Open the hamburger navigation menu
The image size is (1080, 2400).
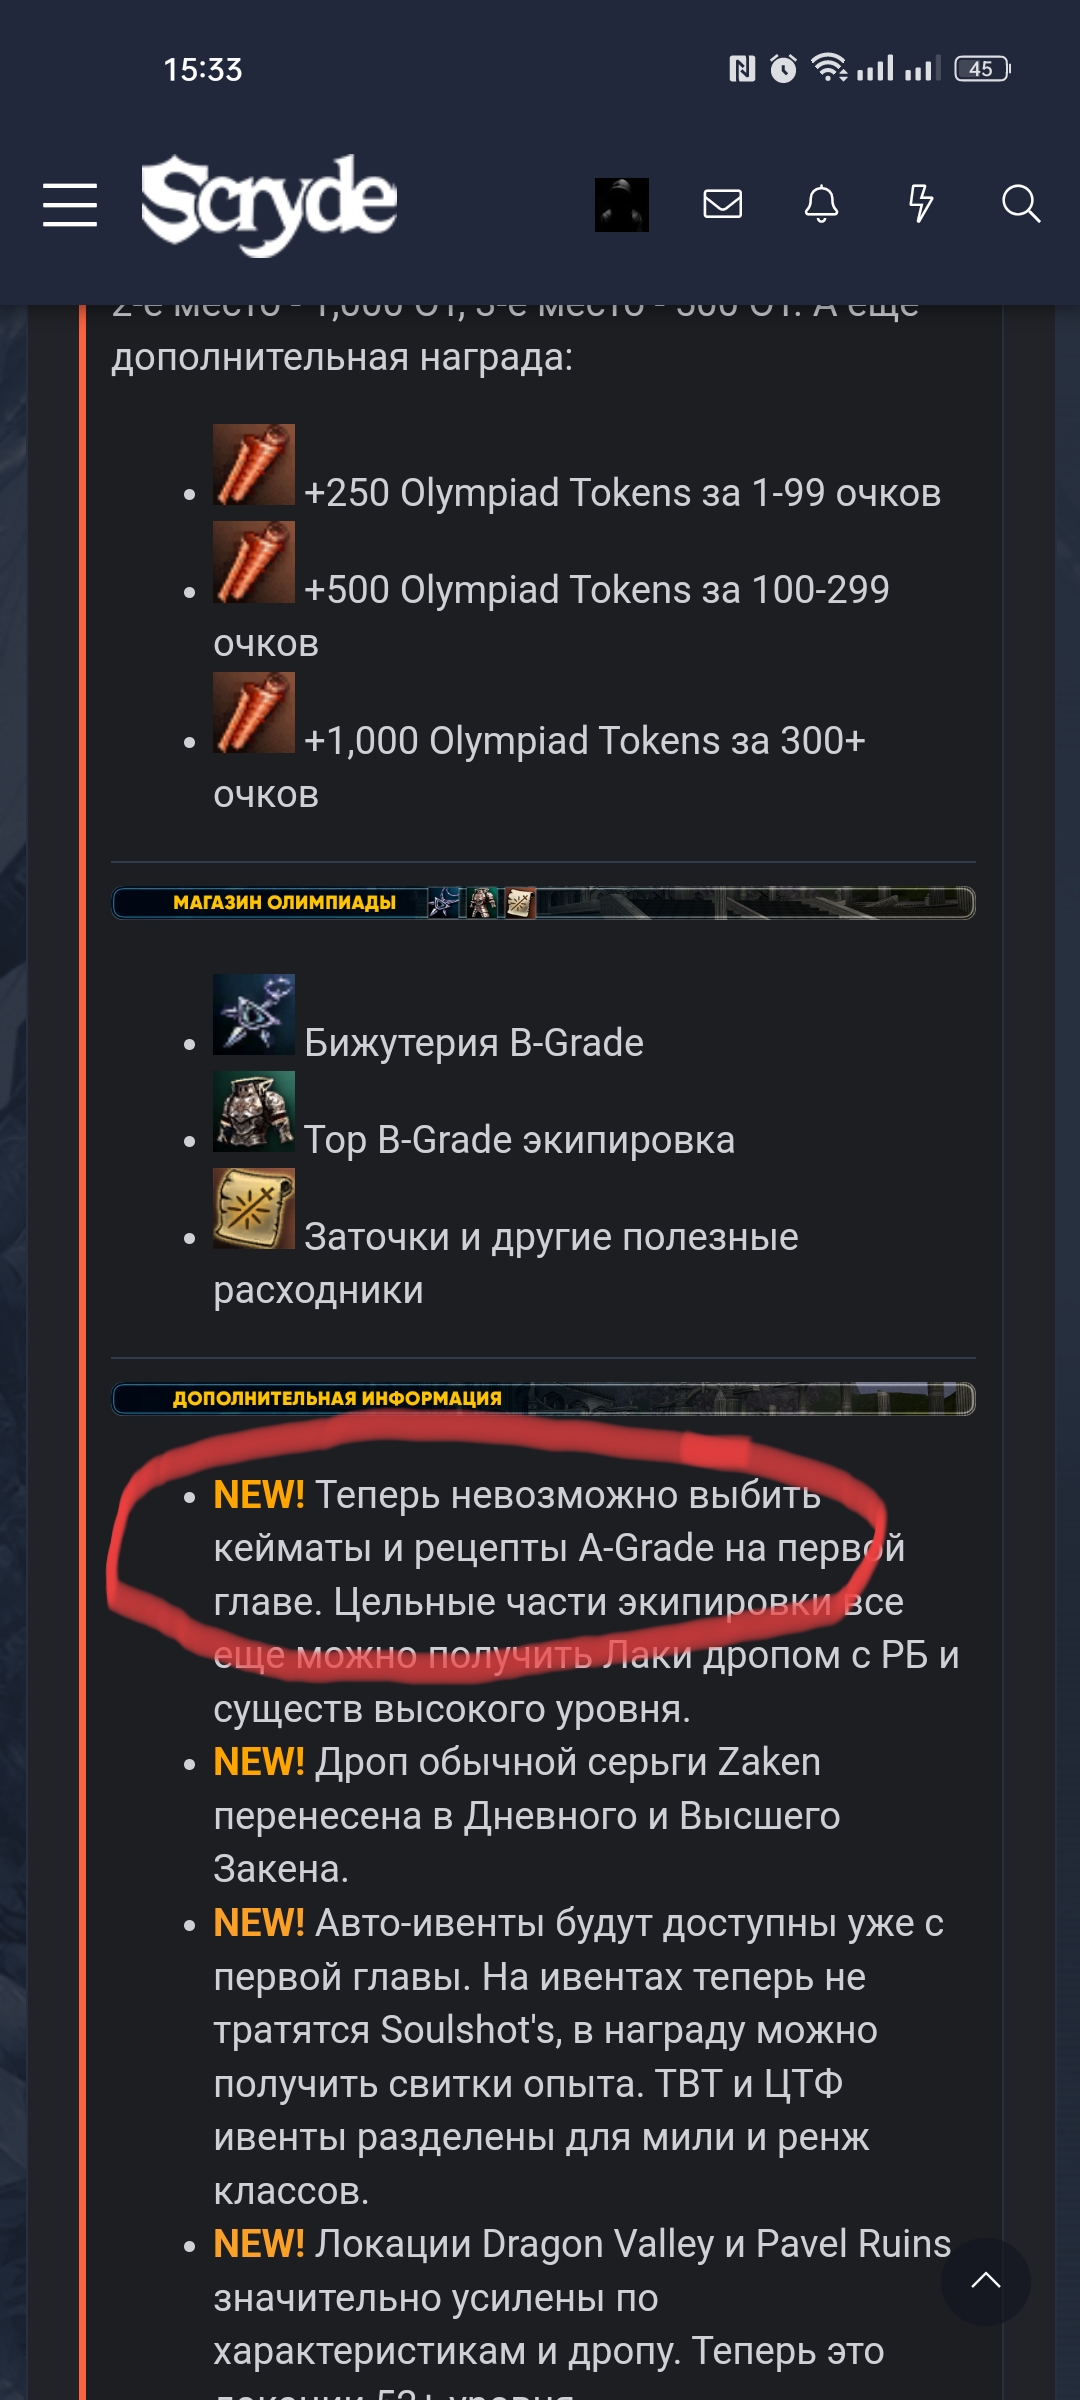pos(70,205)
